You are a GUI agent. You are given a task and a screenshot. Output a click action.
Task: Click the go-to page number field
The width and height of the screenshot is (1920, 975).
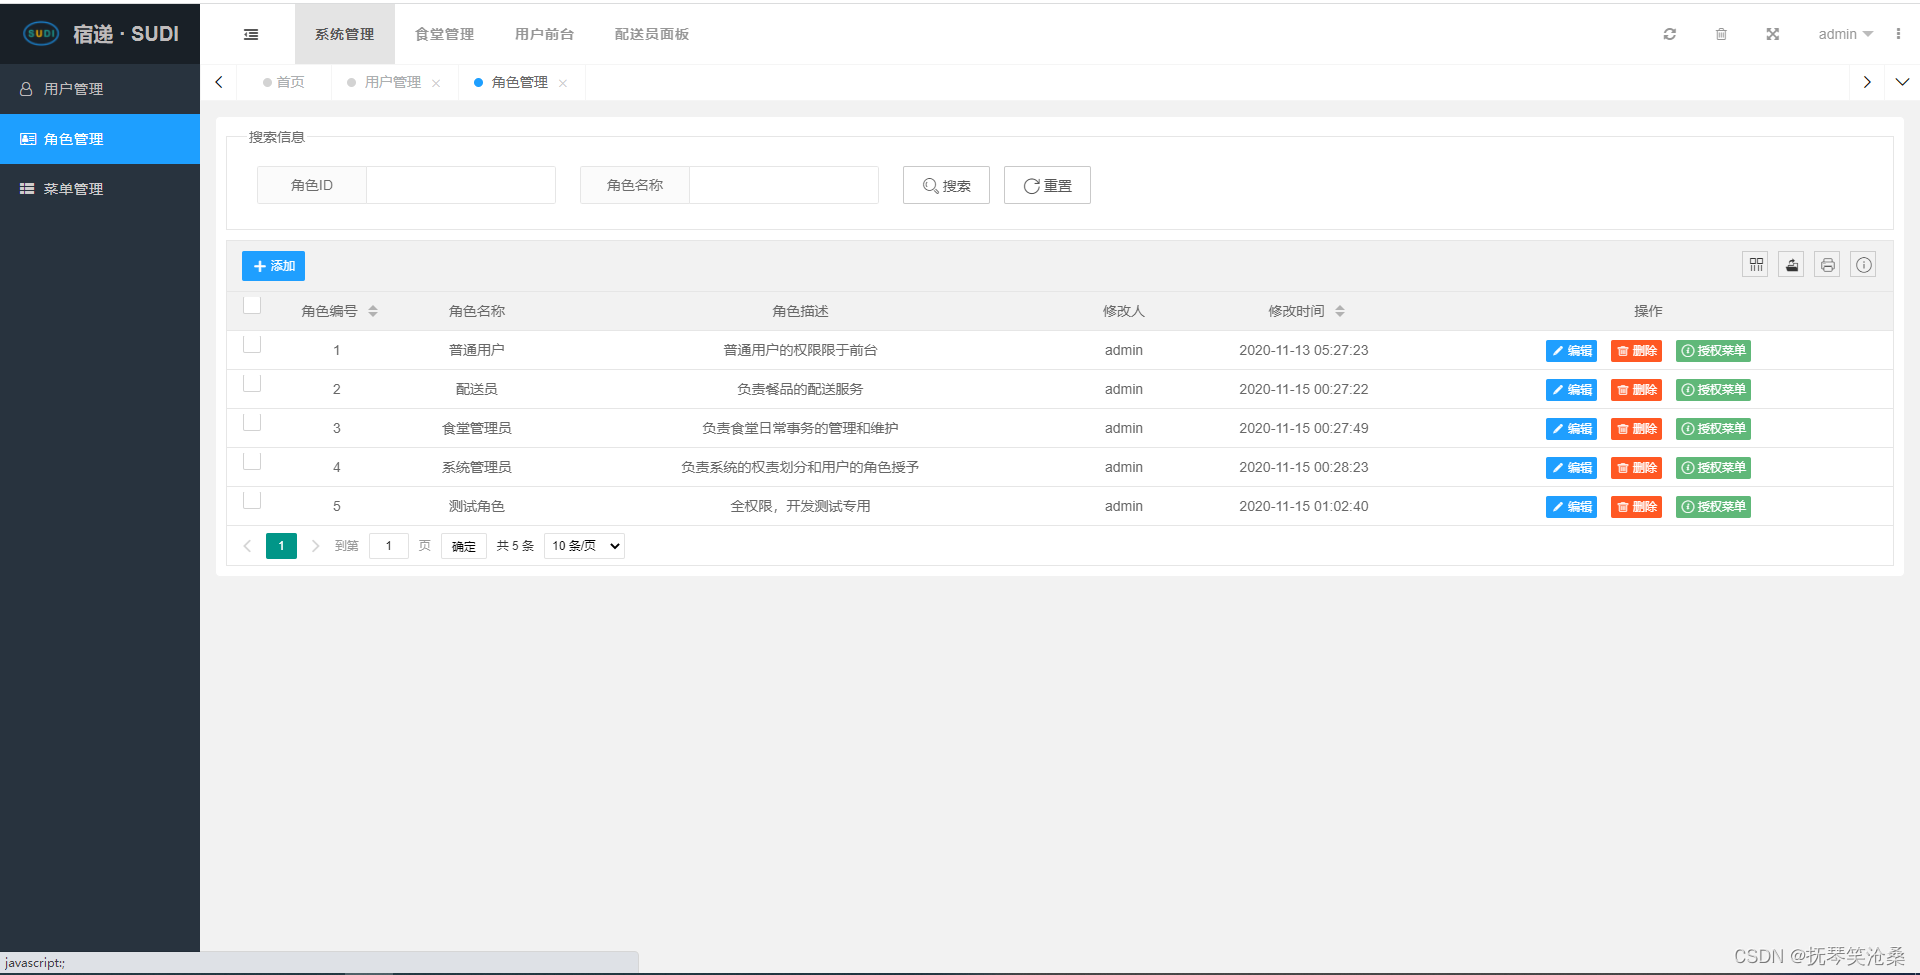(389, 546)
